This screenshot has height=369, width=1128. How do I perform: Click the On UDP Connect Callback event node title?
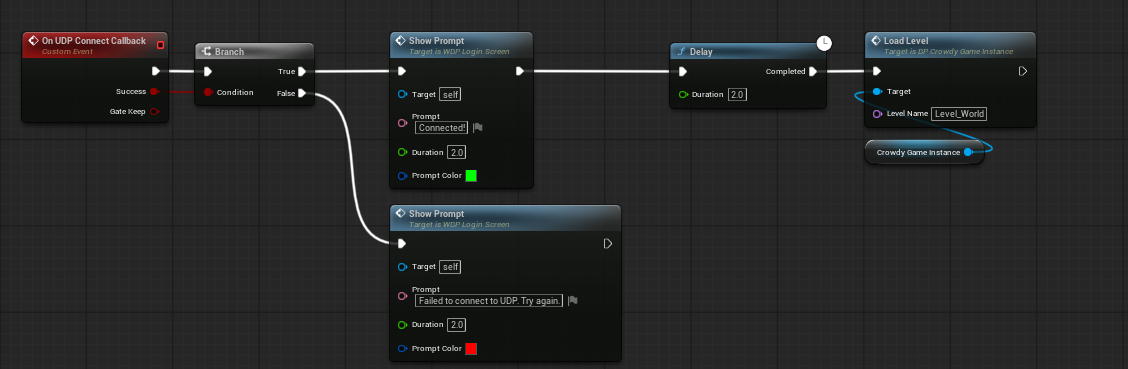click(94, 41)
